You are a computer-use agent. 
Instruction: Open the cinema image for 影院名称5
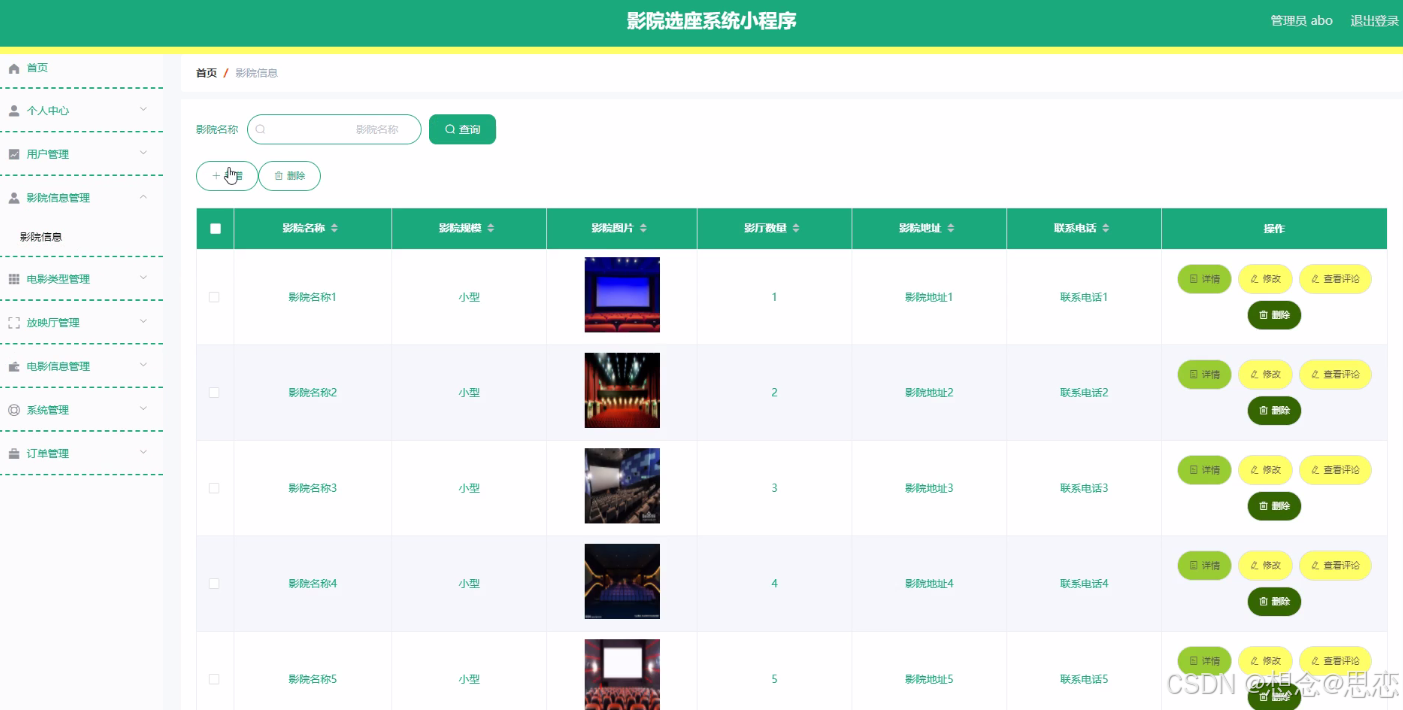click(x=622, y=674)
